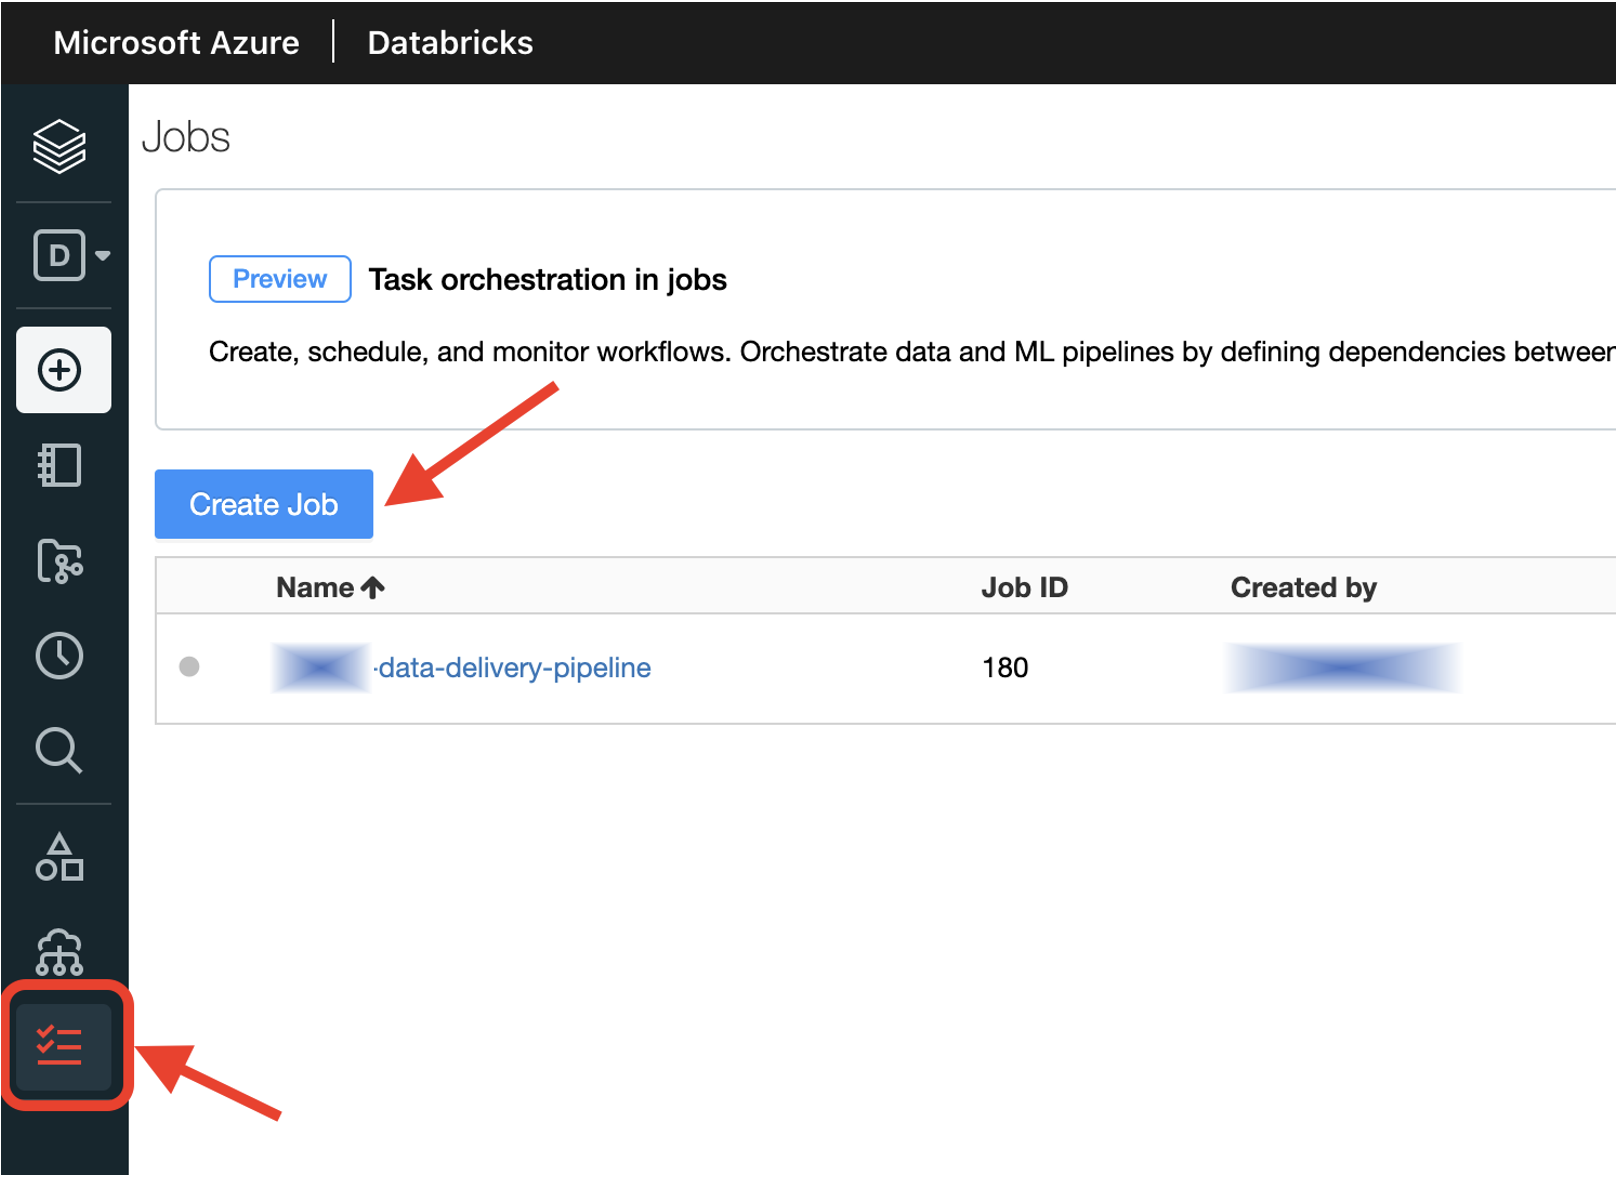Select the Models icon in the sidebar

[x=60, y=857]
